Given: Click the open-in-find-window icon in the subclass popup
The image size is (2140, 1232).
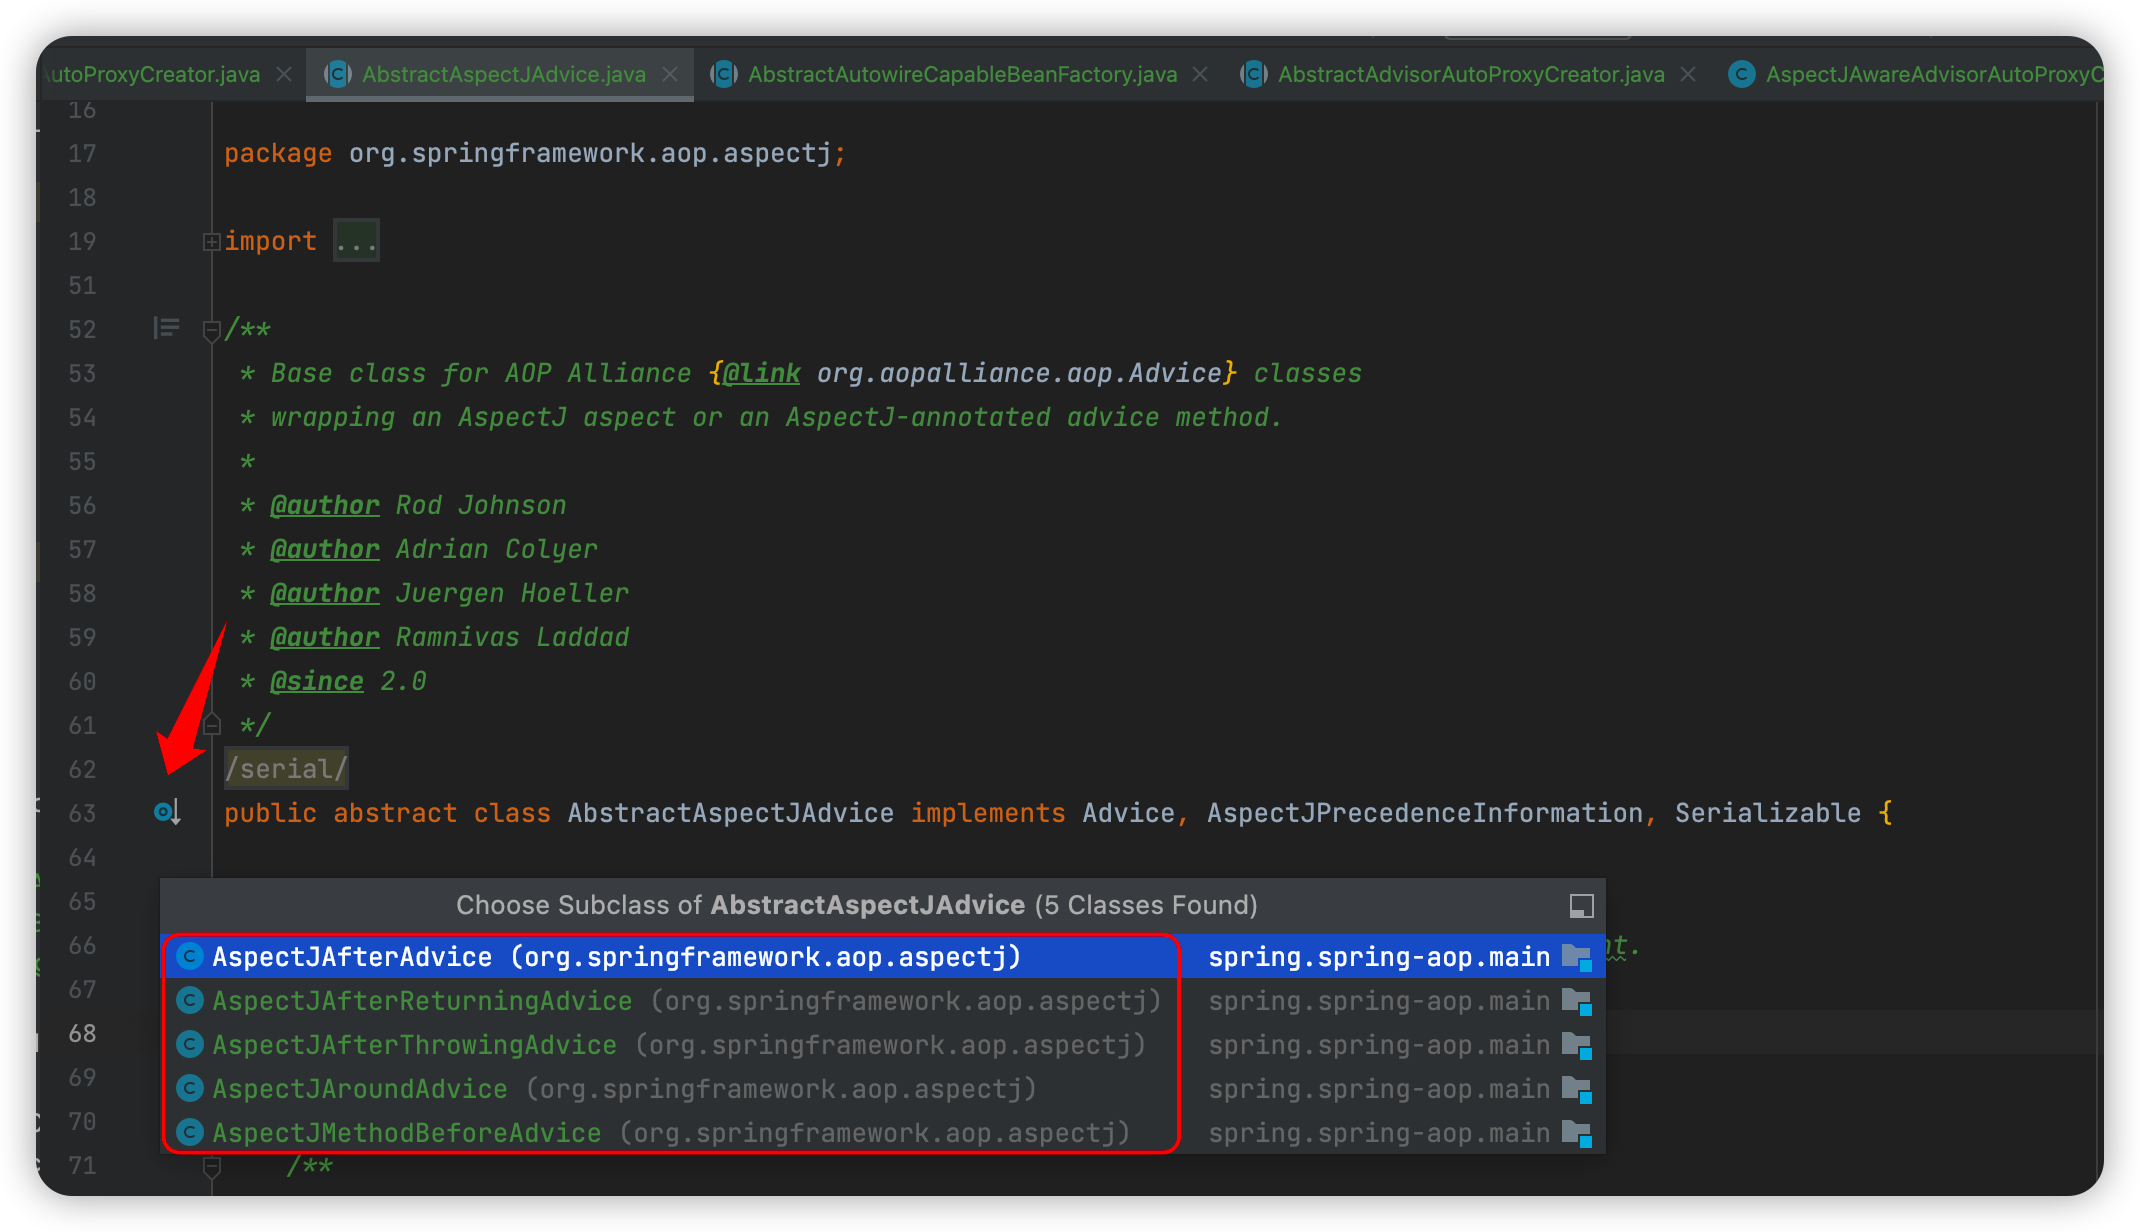Looking at the screenshot, I should coord(1581,906).
